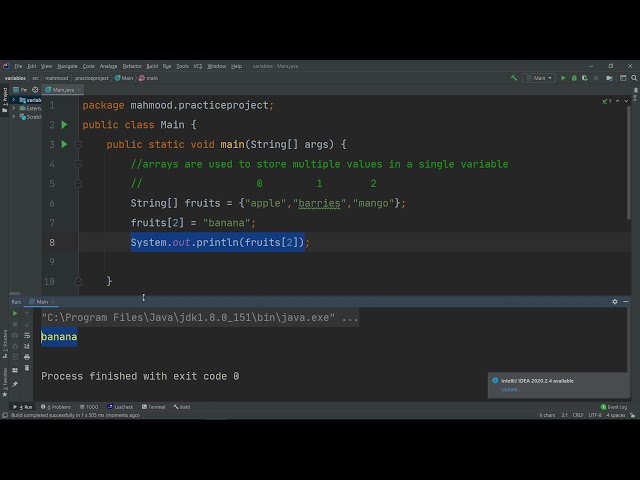Click the Project panel locate target icon

click(35, 89)
